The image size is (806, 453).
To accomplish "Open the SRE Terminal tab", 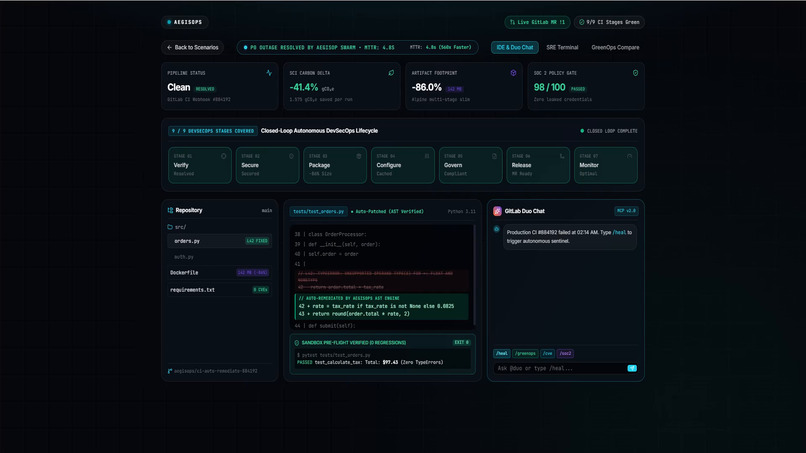I will pyautogui.click(x=562, y=47).
